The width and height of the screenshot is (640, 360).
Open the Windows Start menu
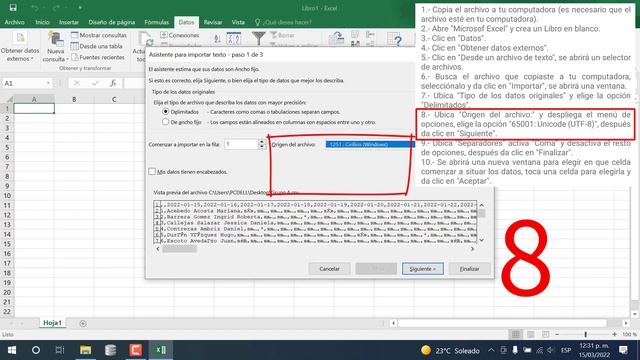(11, 350)
